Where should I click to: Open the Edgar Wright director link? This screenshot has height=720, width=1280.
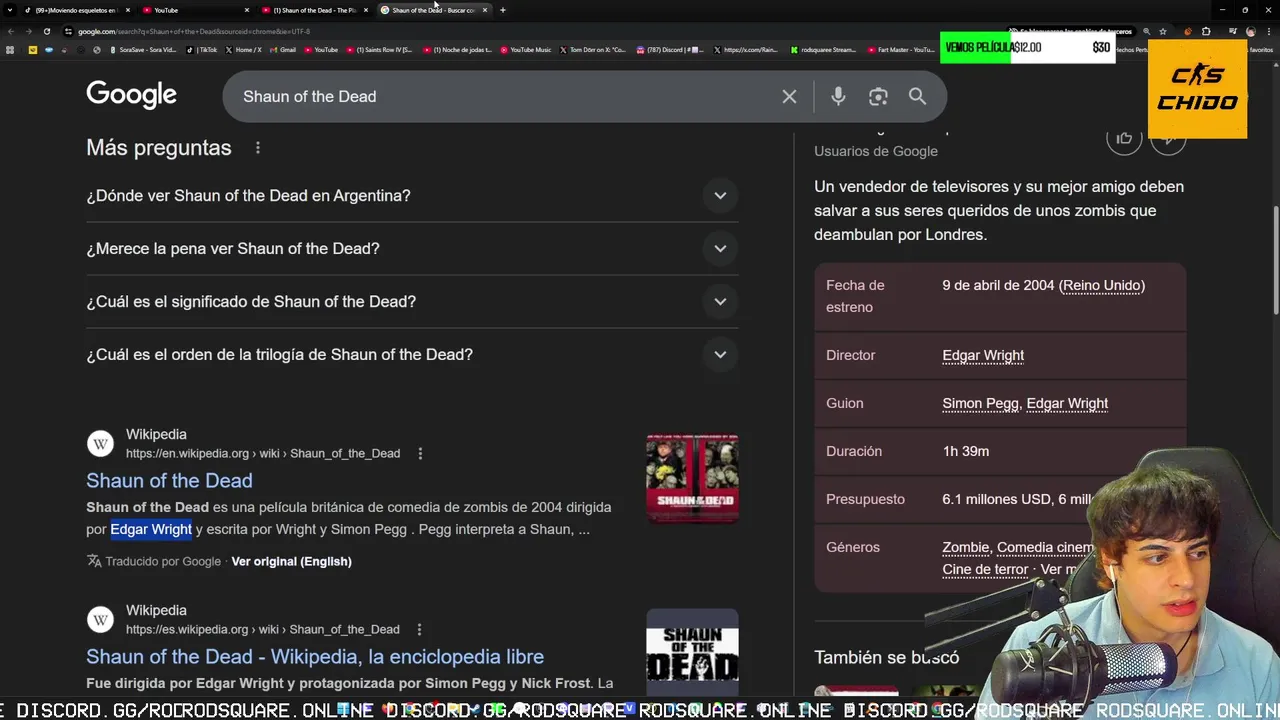pos(983,355)
